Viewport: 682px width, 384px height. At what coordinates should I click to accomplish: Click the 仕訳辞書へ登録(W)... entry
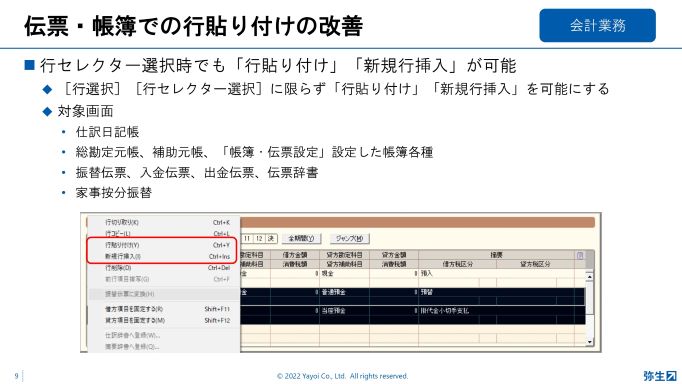[x=164, y=335]
